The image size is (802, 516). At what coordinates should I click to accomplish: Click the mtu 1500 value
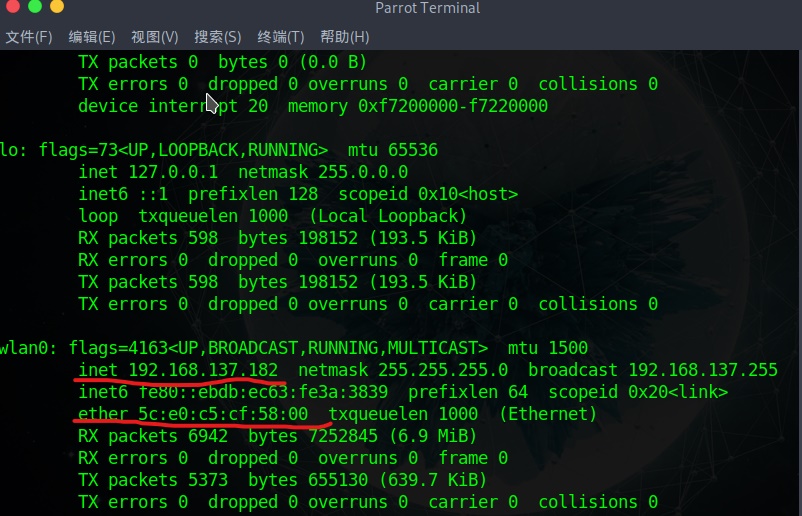548,348
